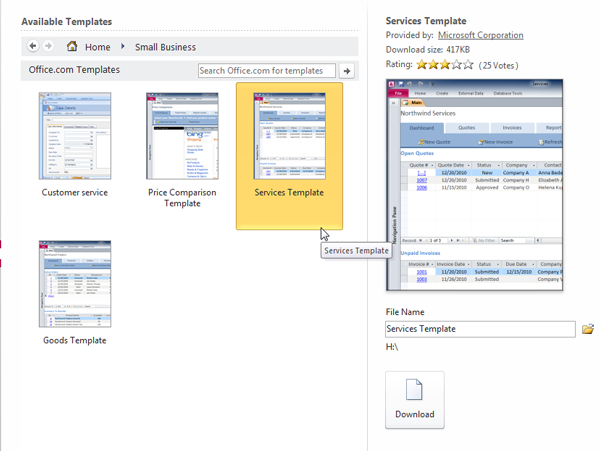Click the forward arrow navigation button
The height and width of the screenshot is (451, 600).
(48, 46)
